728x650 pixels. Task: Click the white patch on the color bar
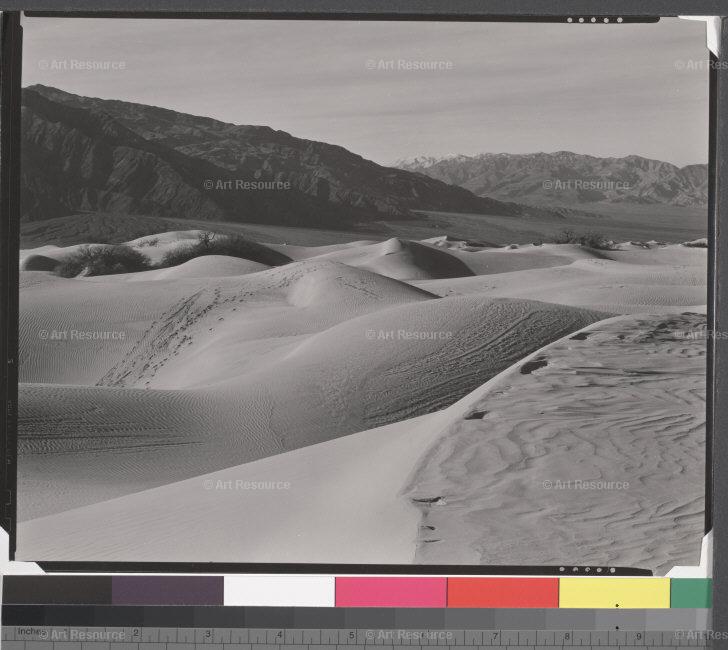[x=280, y=591]
